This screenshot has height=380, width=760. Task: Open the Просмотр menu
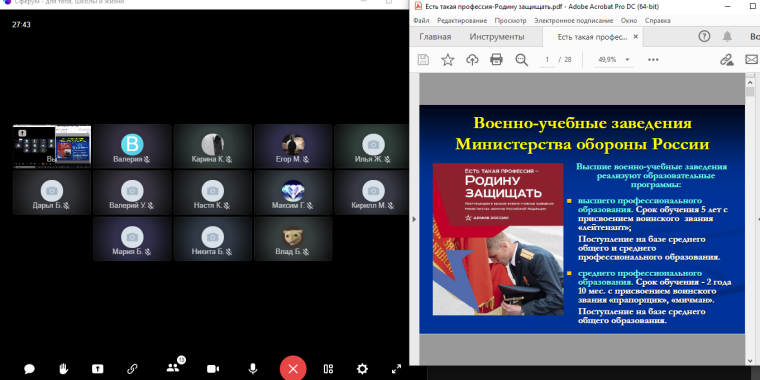[510, 21]
